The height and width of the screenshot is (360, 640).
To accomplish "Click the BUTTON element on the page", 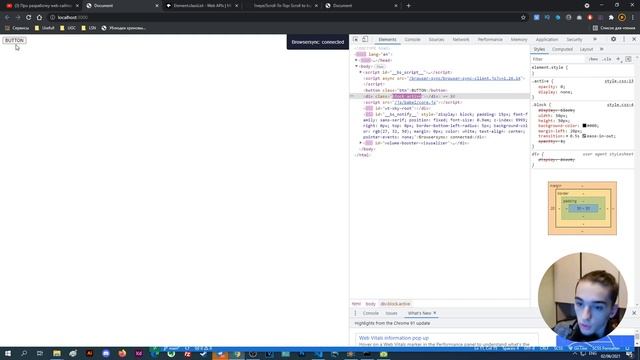I will pos(14,40).
